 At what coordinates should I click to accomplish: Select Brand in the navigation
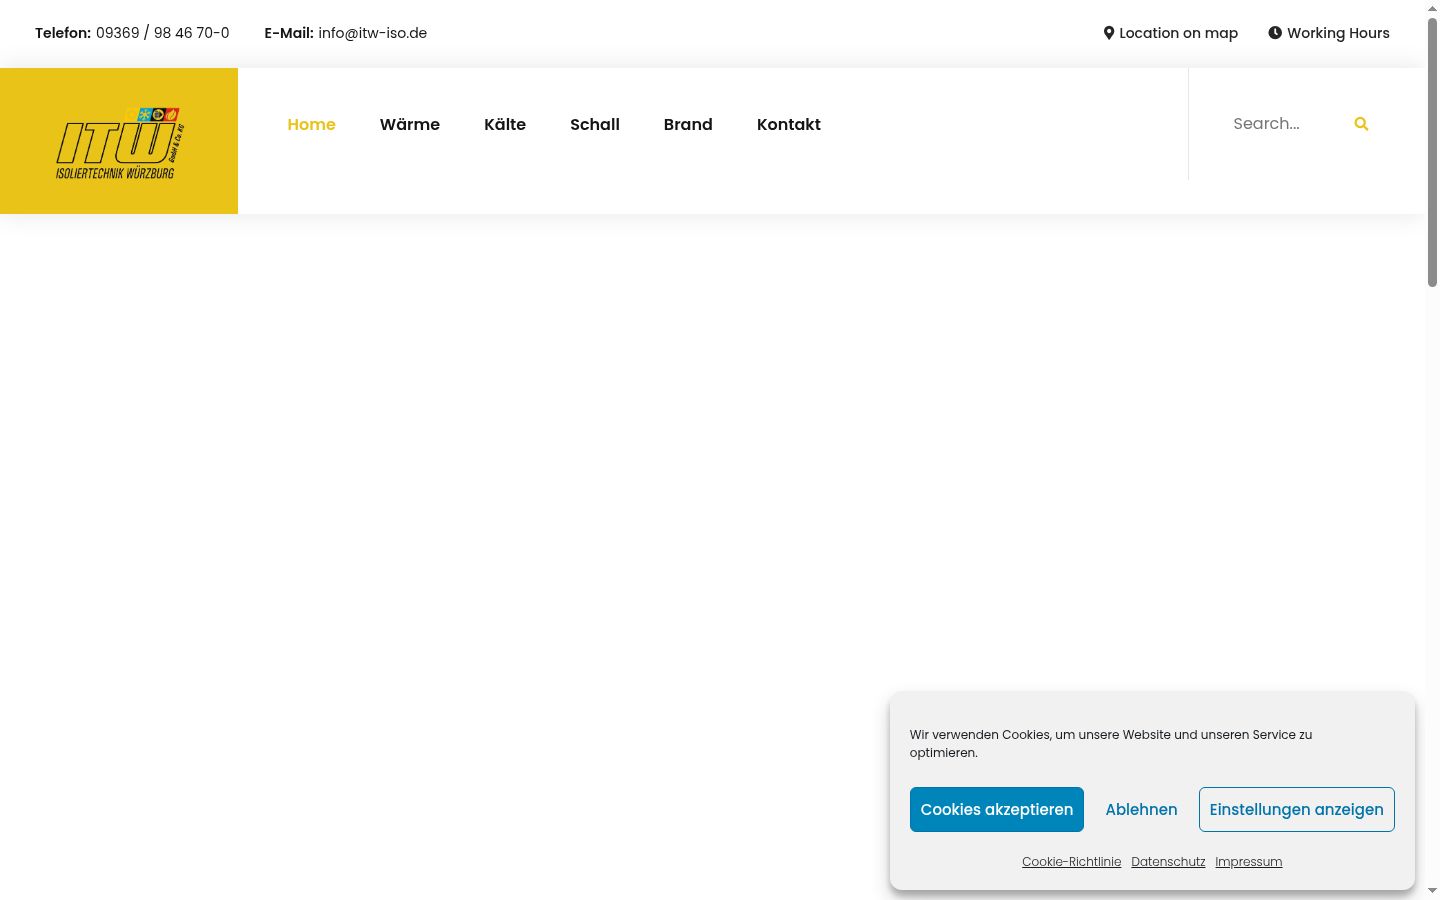pos(688,124)
